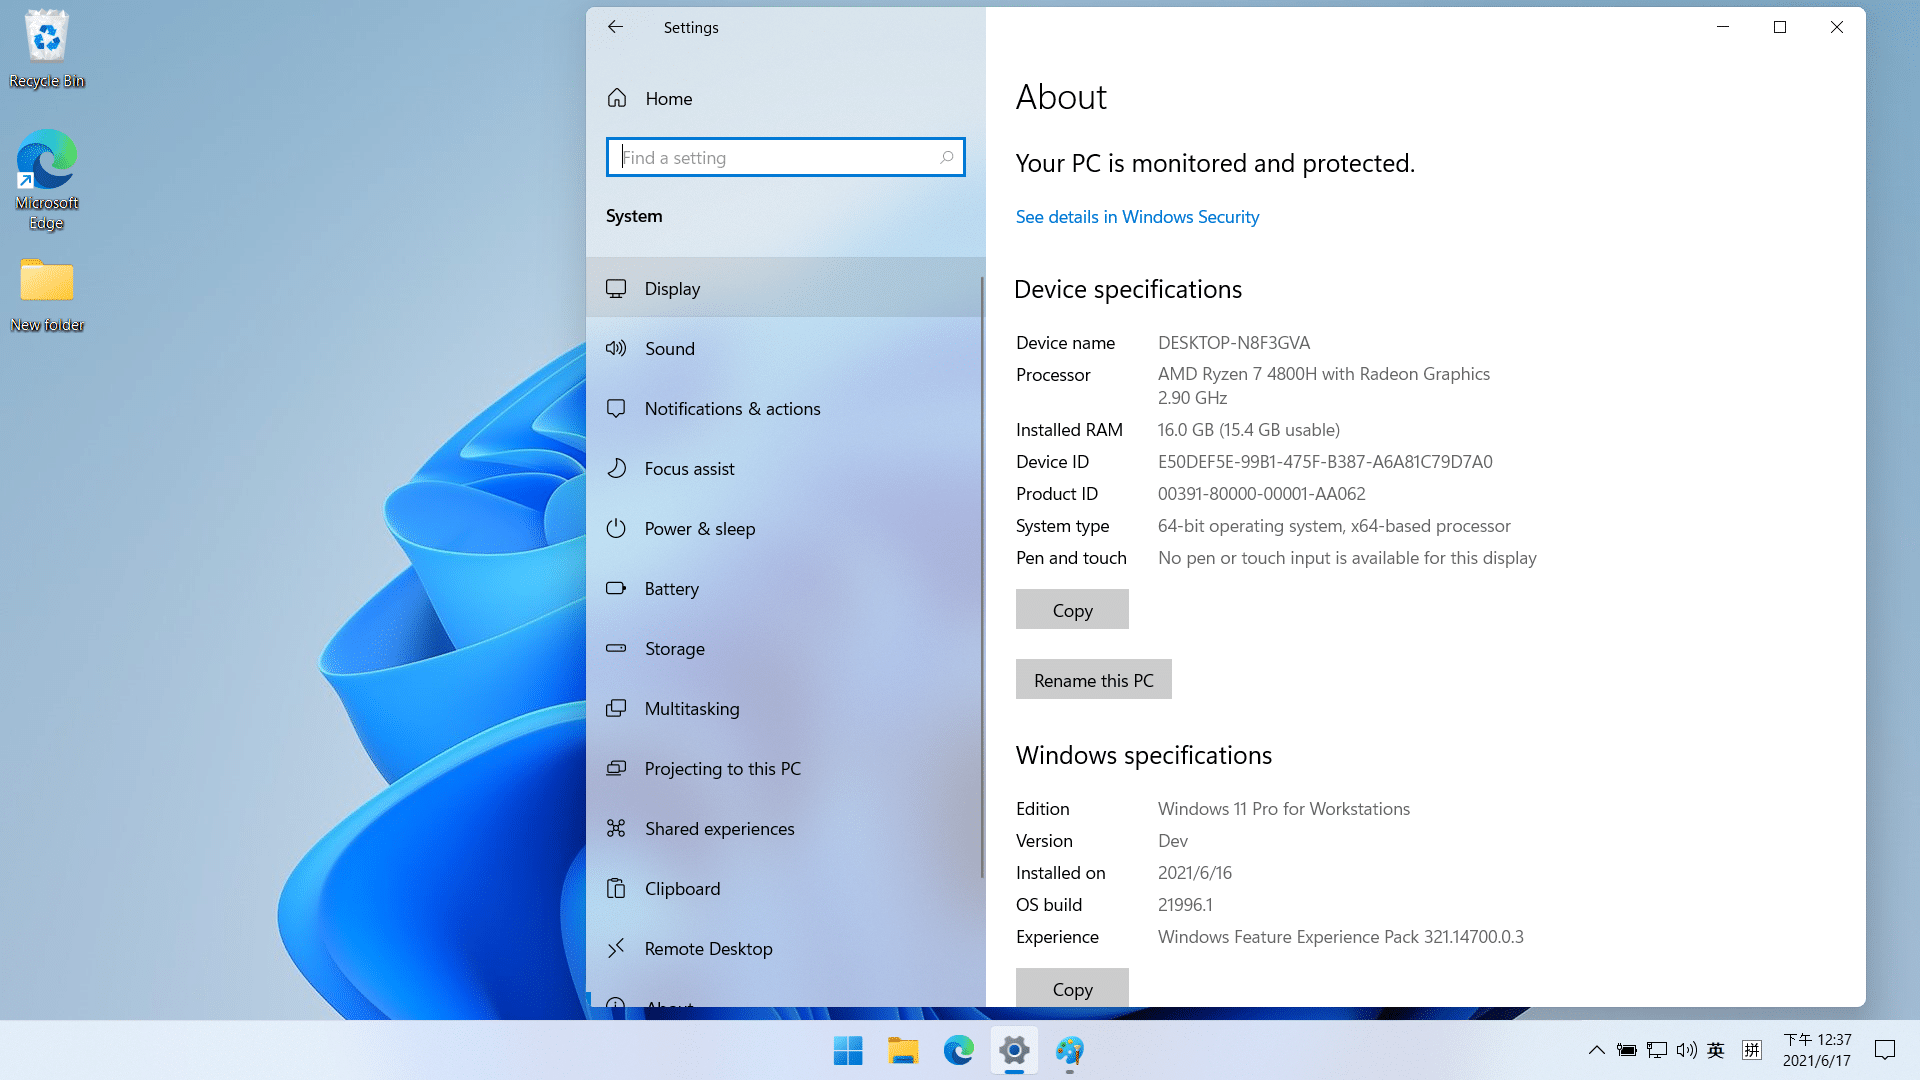Click the sidebar vertical scrollbar
This screenshot has width=1920, height=1080.
coord(981,578)
